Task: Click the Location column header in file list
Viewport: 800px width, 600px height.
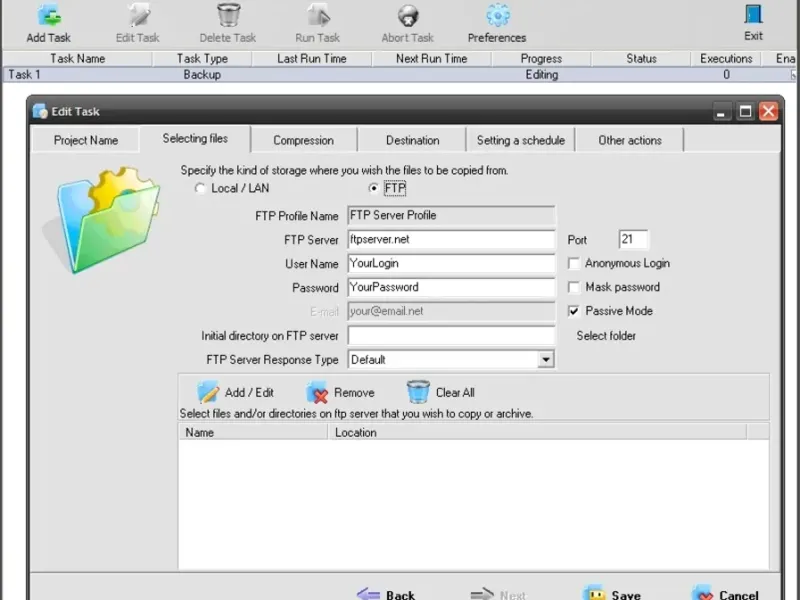Action: pos(537,433)
